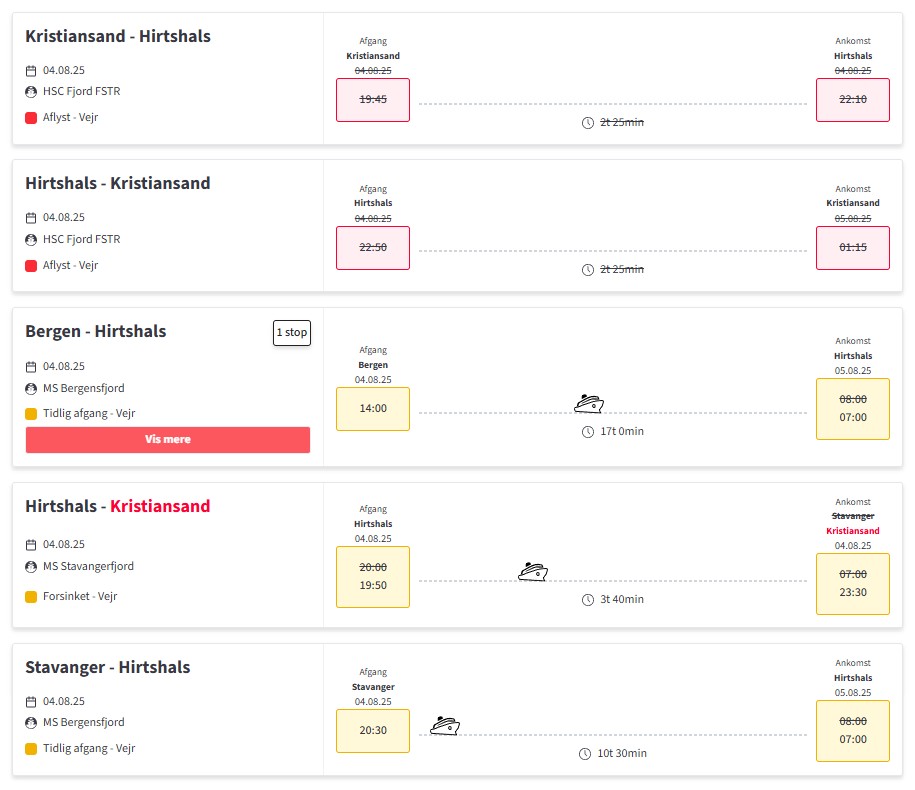915x790 pixels.
Task: Click the yellow Forsinket - Vejr status square
Action: [31, 596]
